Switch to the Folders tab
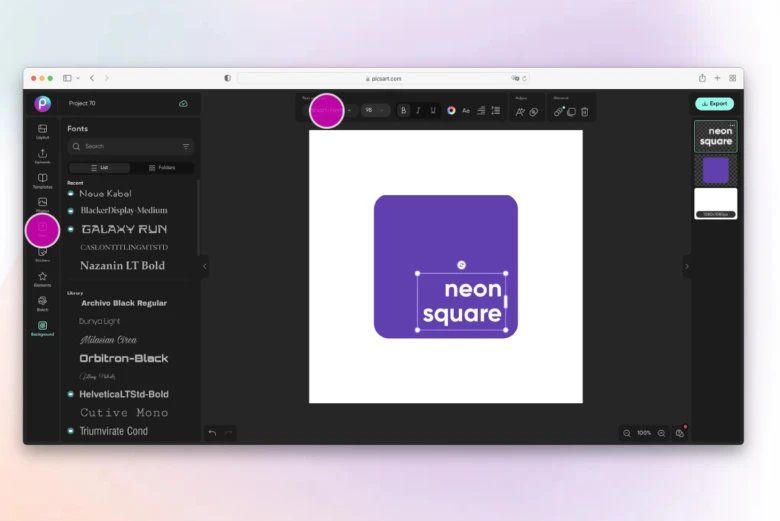 click(160, 168)
